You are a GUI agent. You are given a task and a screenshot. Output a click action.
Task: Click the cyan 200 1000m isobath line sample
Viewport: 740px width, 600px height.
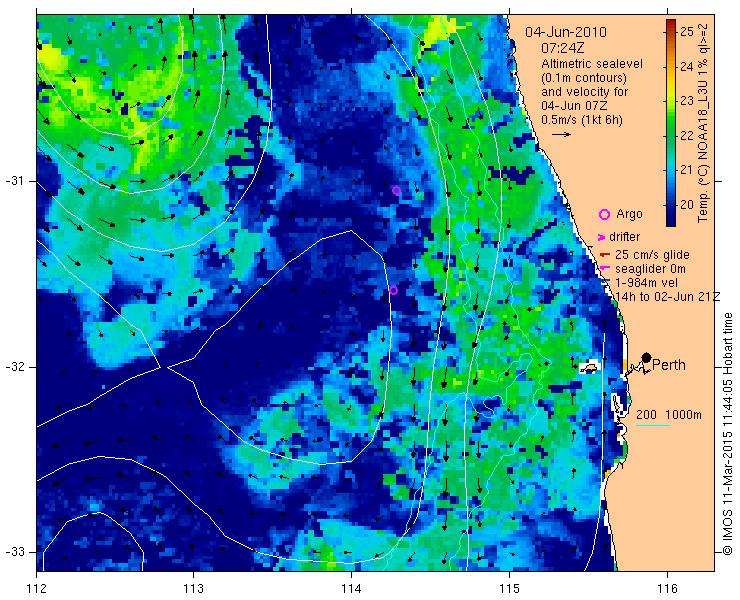click(x=653, y=425)
